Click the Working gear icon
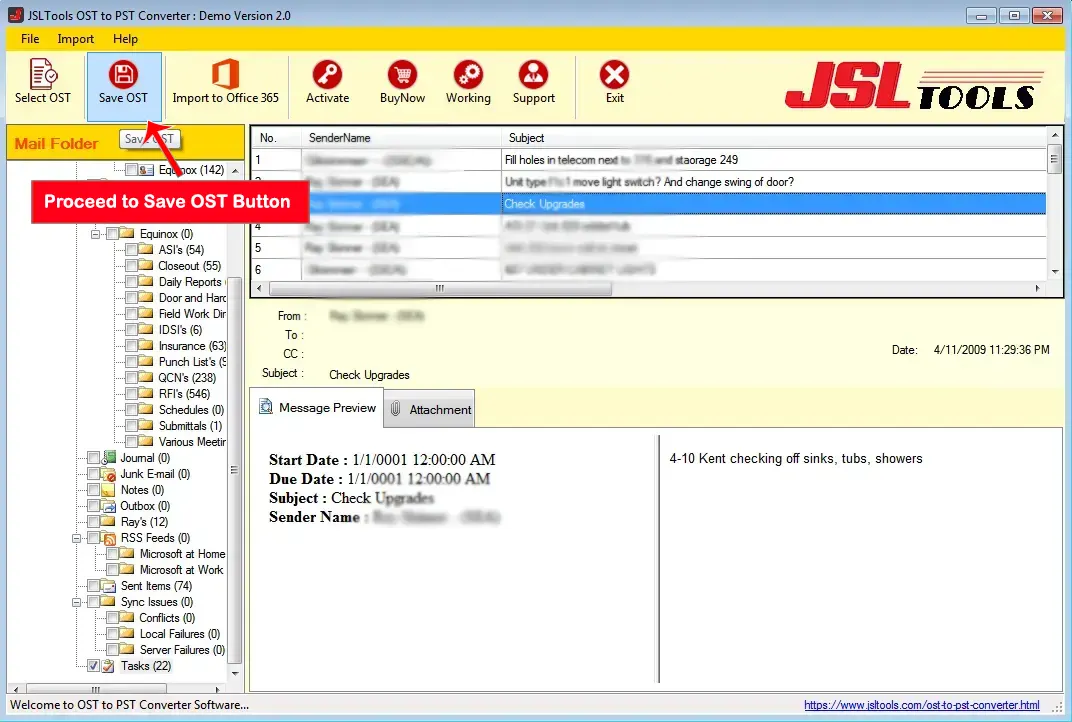This screenshot has height=722, width=1072. pos(468,82)
